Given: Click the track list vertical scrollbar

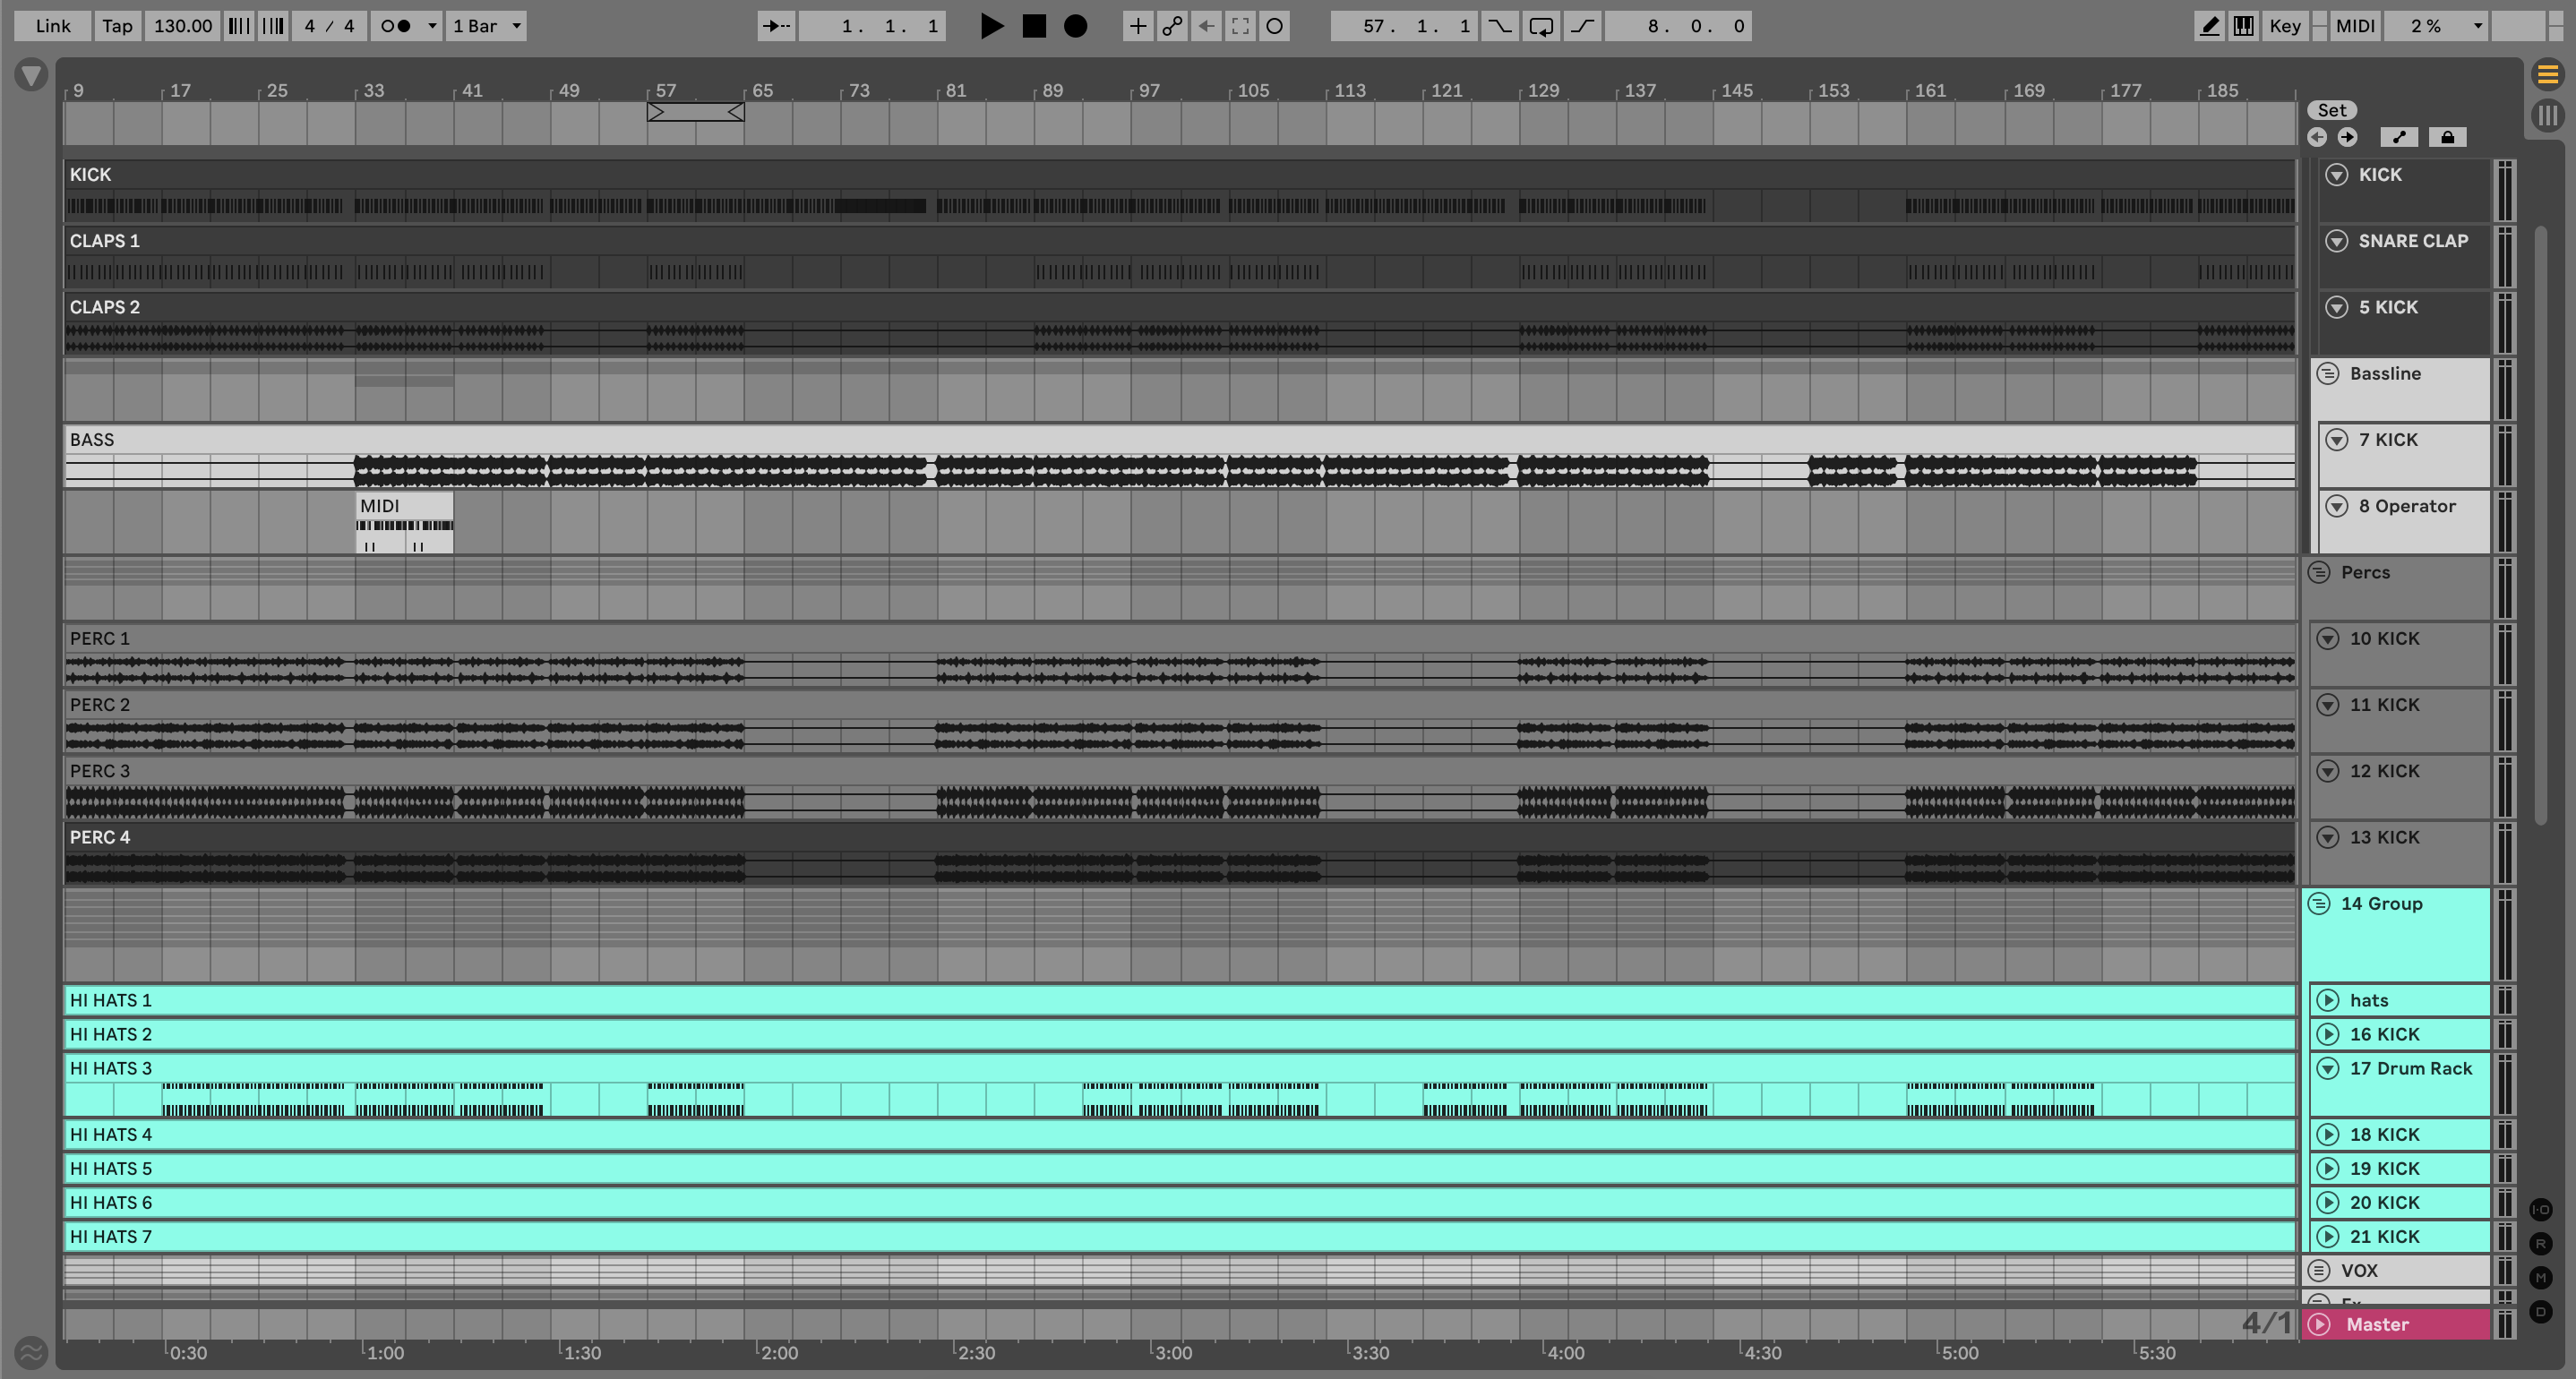Looking at the screenshot, I should click(2541, 525).
